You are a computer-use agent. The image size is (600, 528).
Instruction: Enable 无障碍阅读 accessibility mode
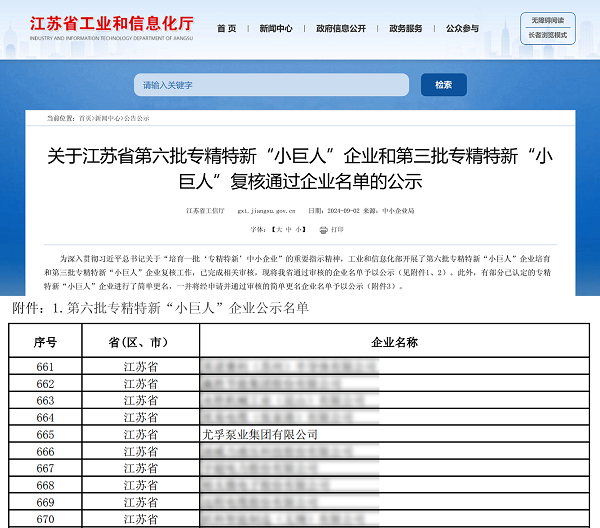click(x=548, y=20)
